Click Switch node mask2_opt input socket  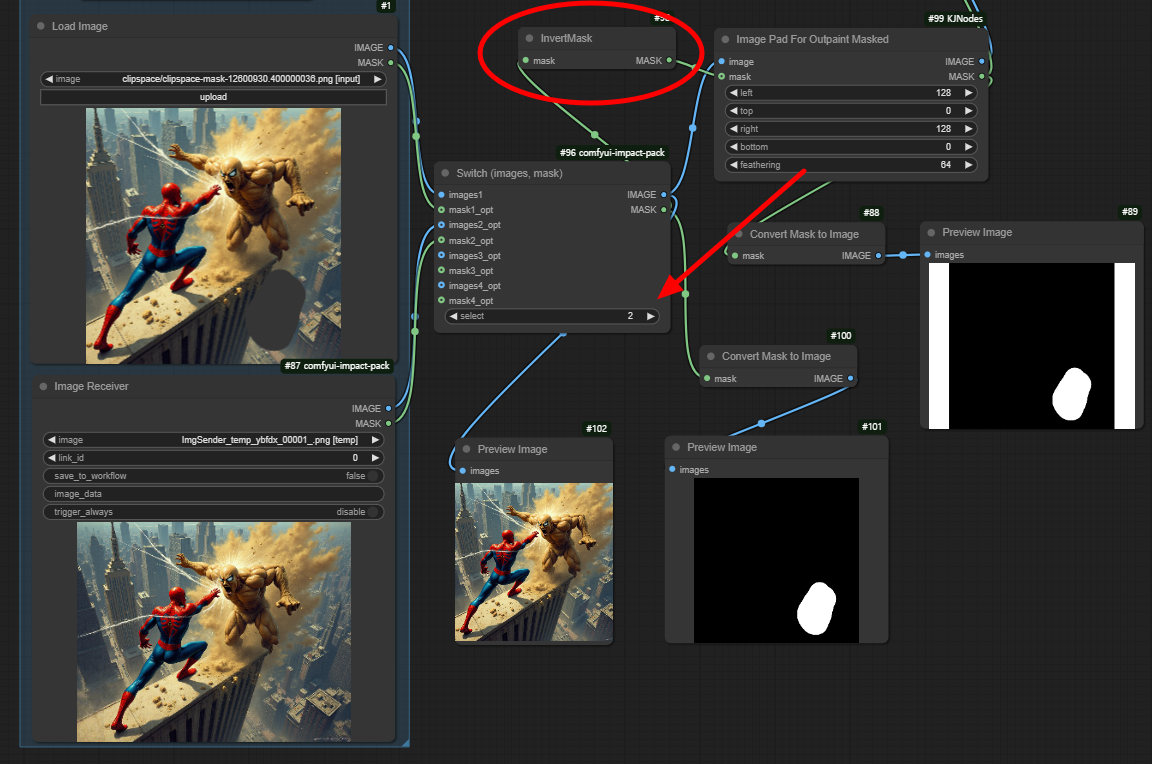point(442,240)
